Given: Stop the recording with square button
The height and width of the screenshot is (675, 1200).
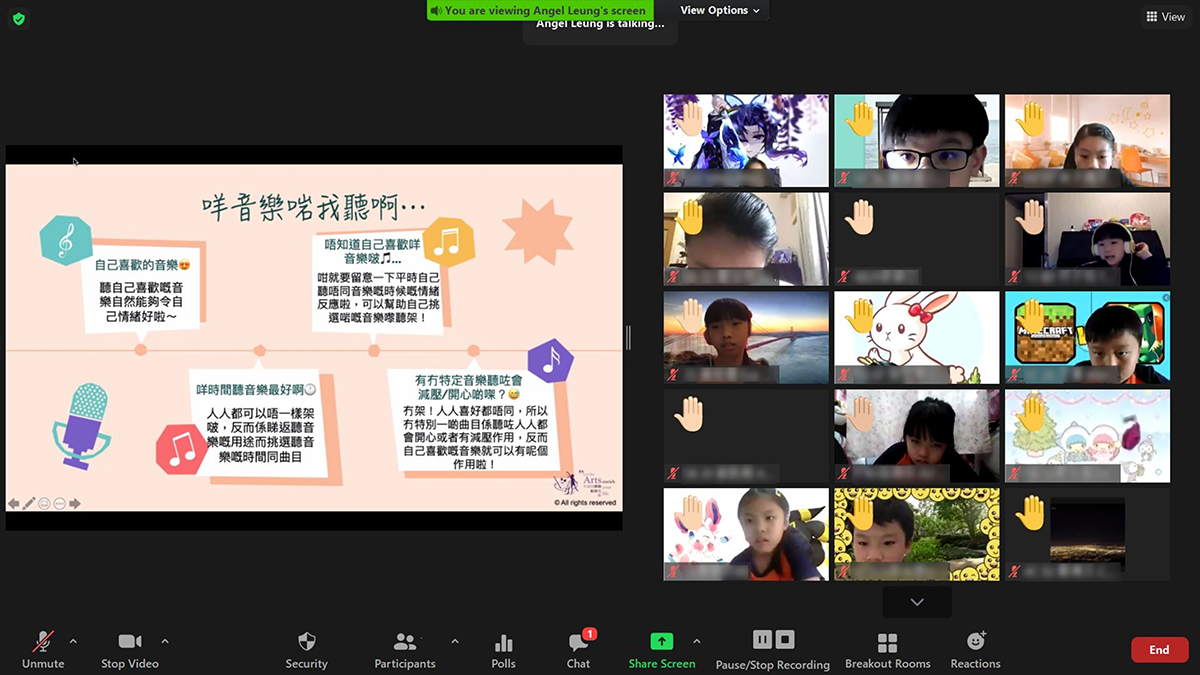Looking at the screenshot, I should [x=785, y=639].
